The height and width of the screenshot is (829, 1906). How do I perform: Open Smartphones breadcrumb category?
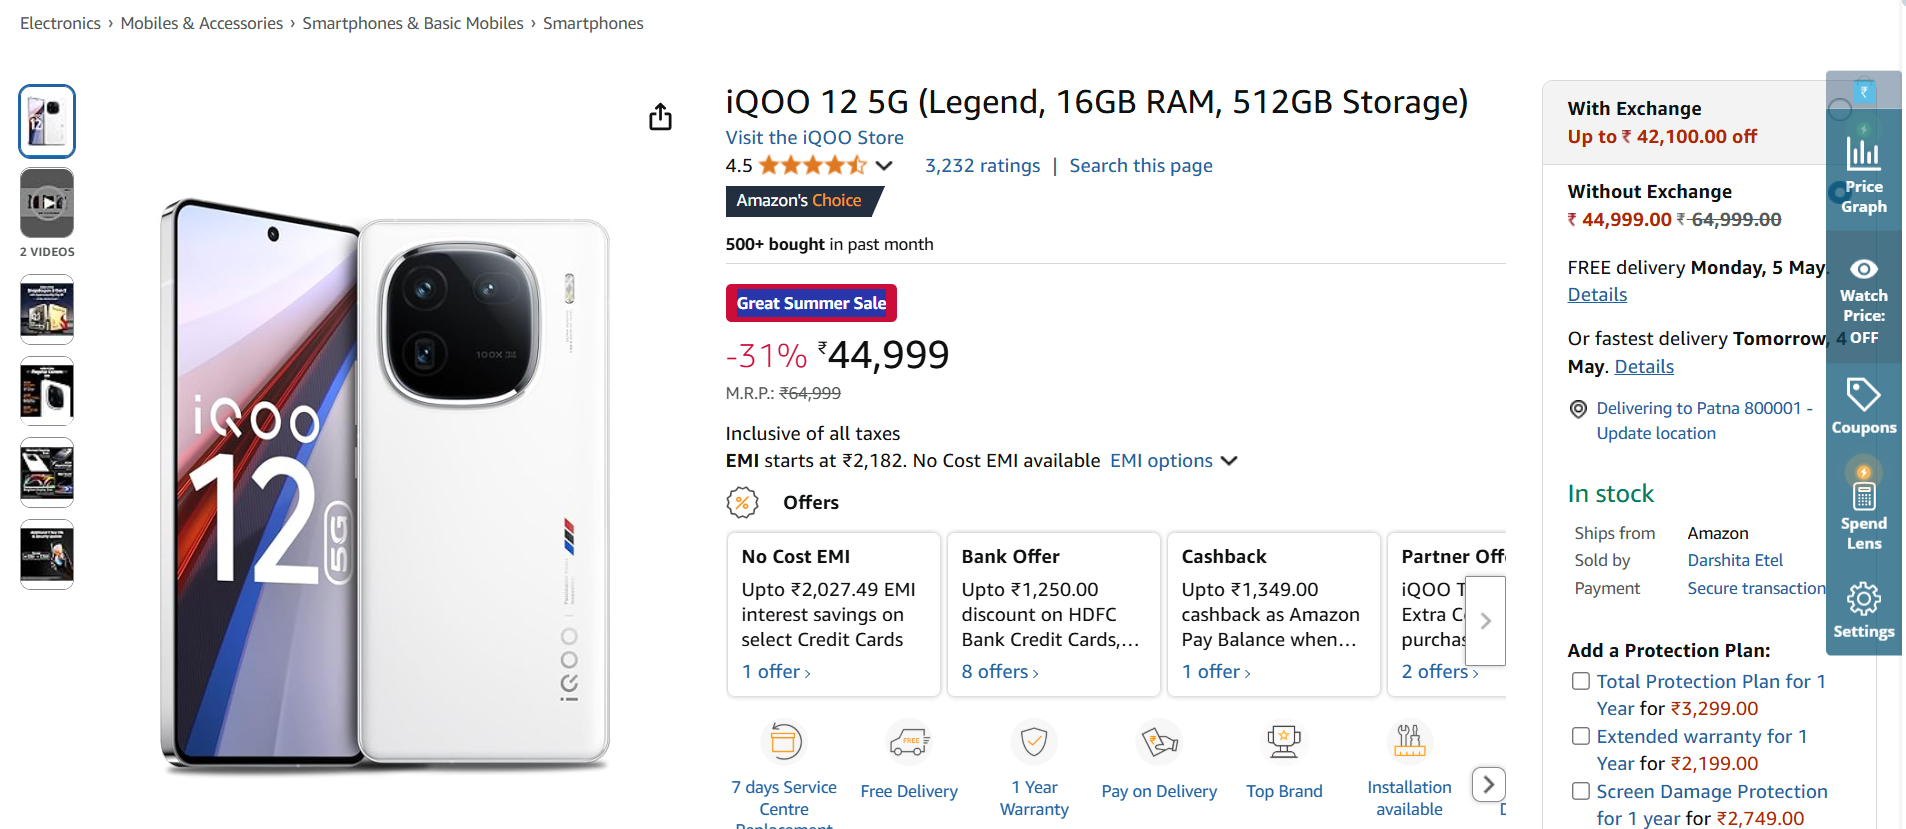593,23
